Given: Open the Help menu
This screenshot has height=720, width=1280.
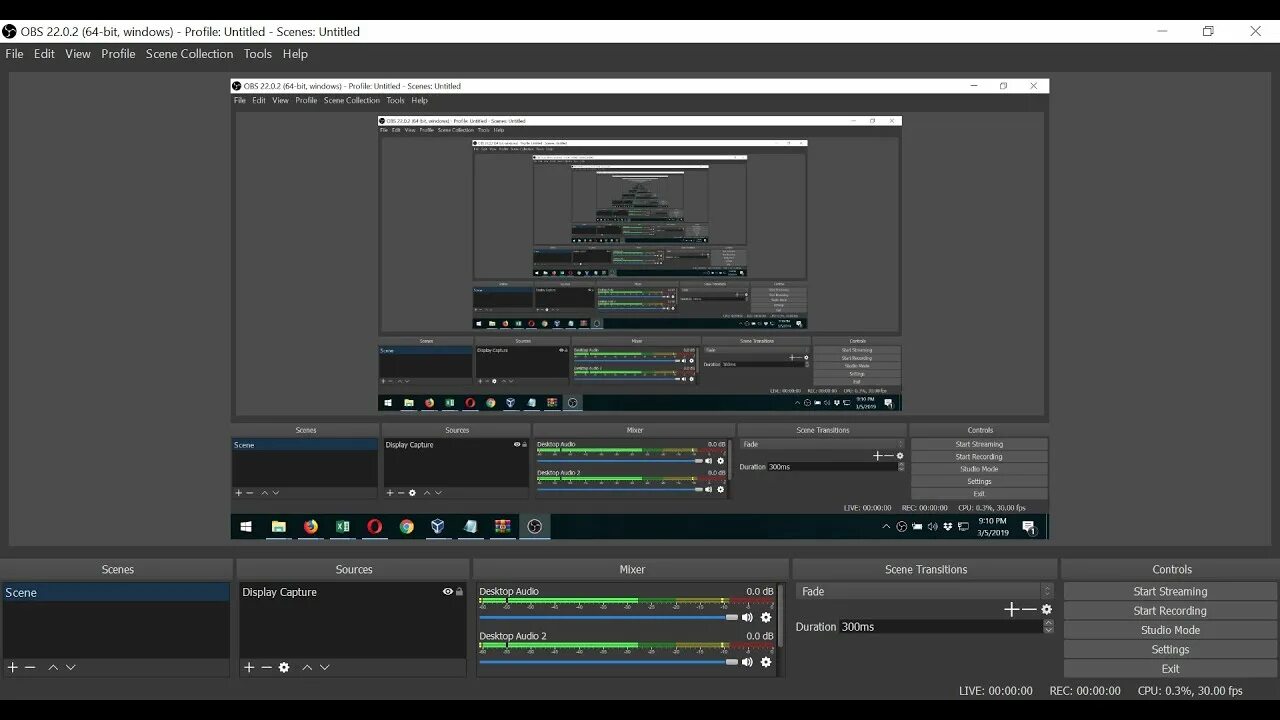Looking at the screenshot, I should (x=295, y=54).
